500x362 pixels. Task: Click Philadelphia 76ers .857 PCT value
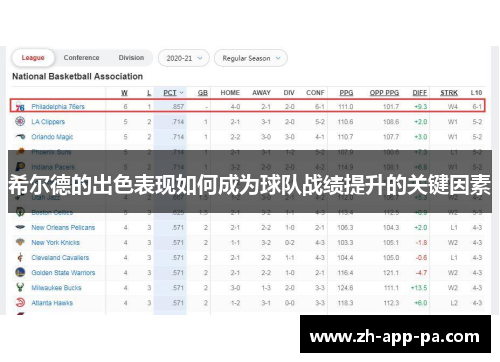(x=178, y=107)
